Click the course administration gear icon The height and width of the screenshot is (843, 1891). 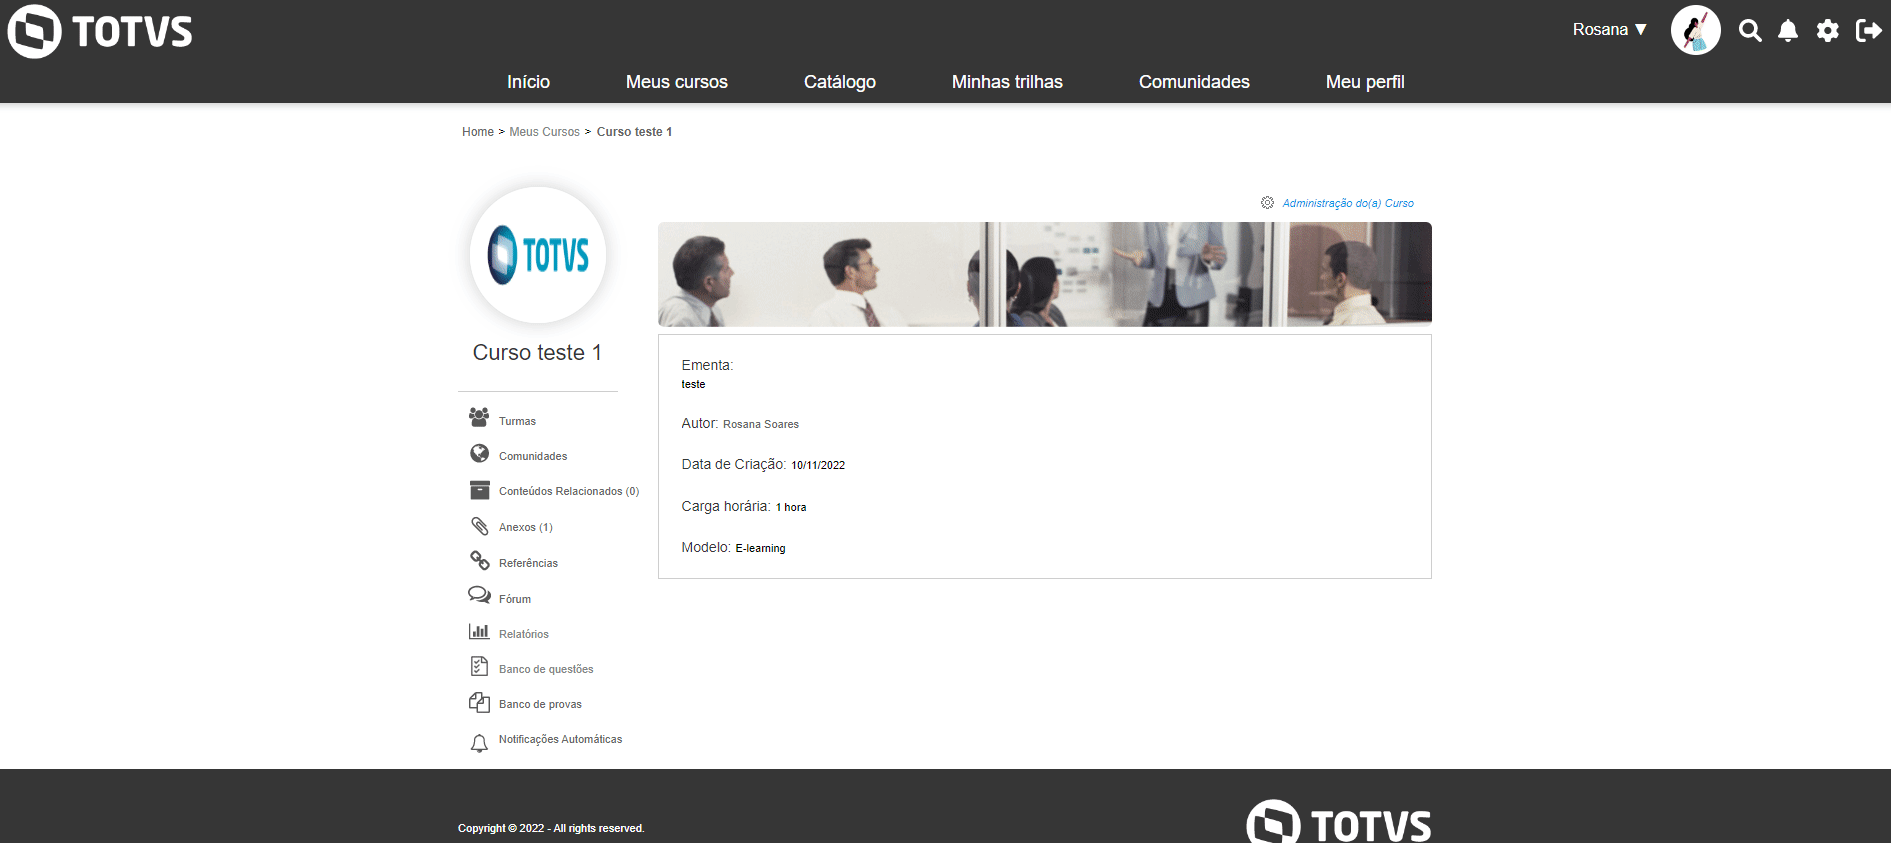tap(1267, 203)
